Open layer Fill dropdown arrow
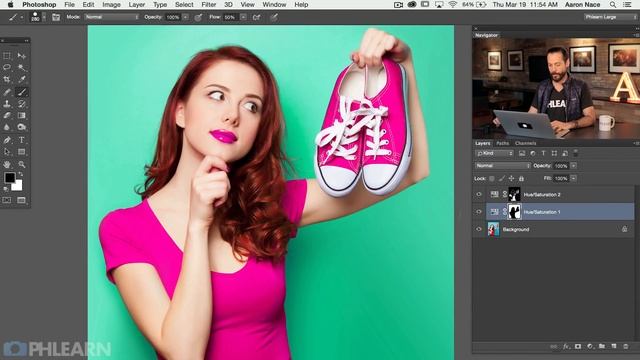The height and width of the screenshot is (360, 640). point(573,178)
